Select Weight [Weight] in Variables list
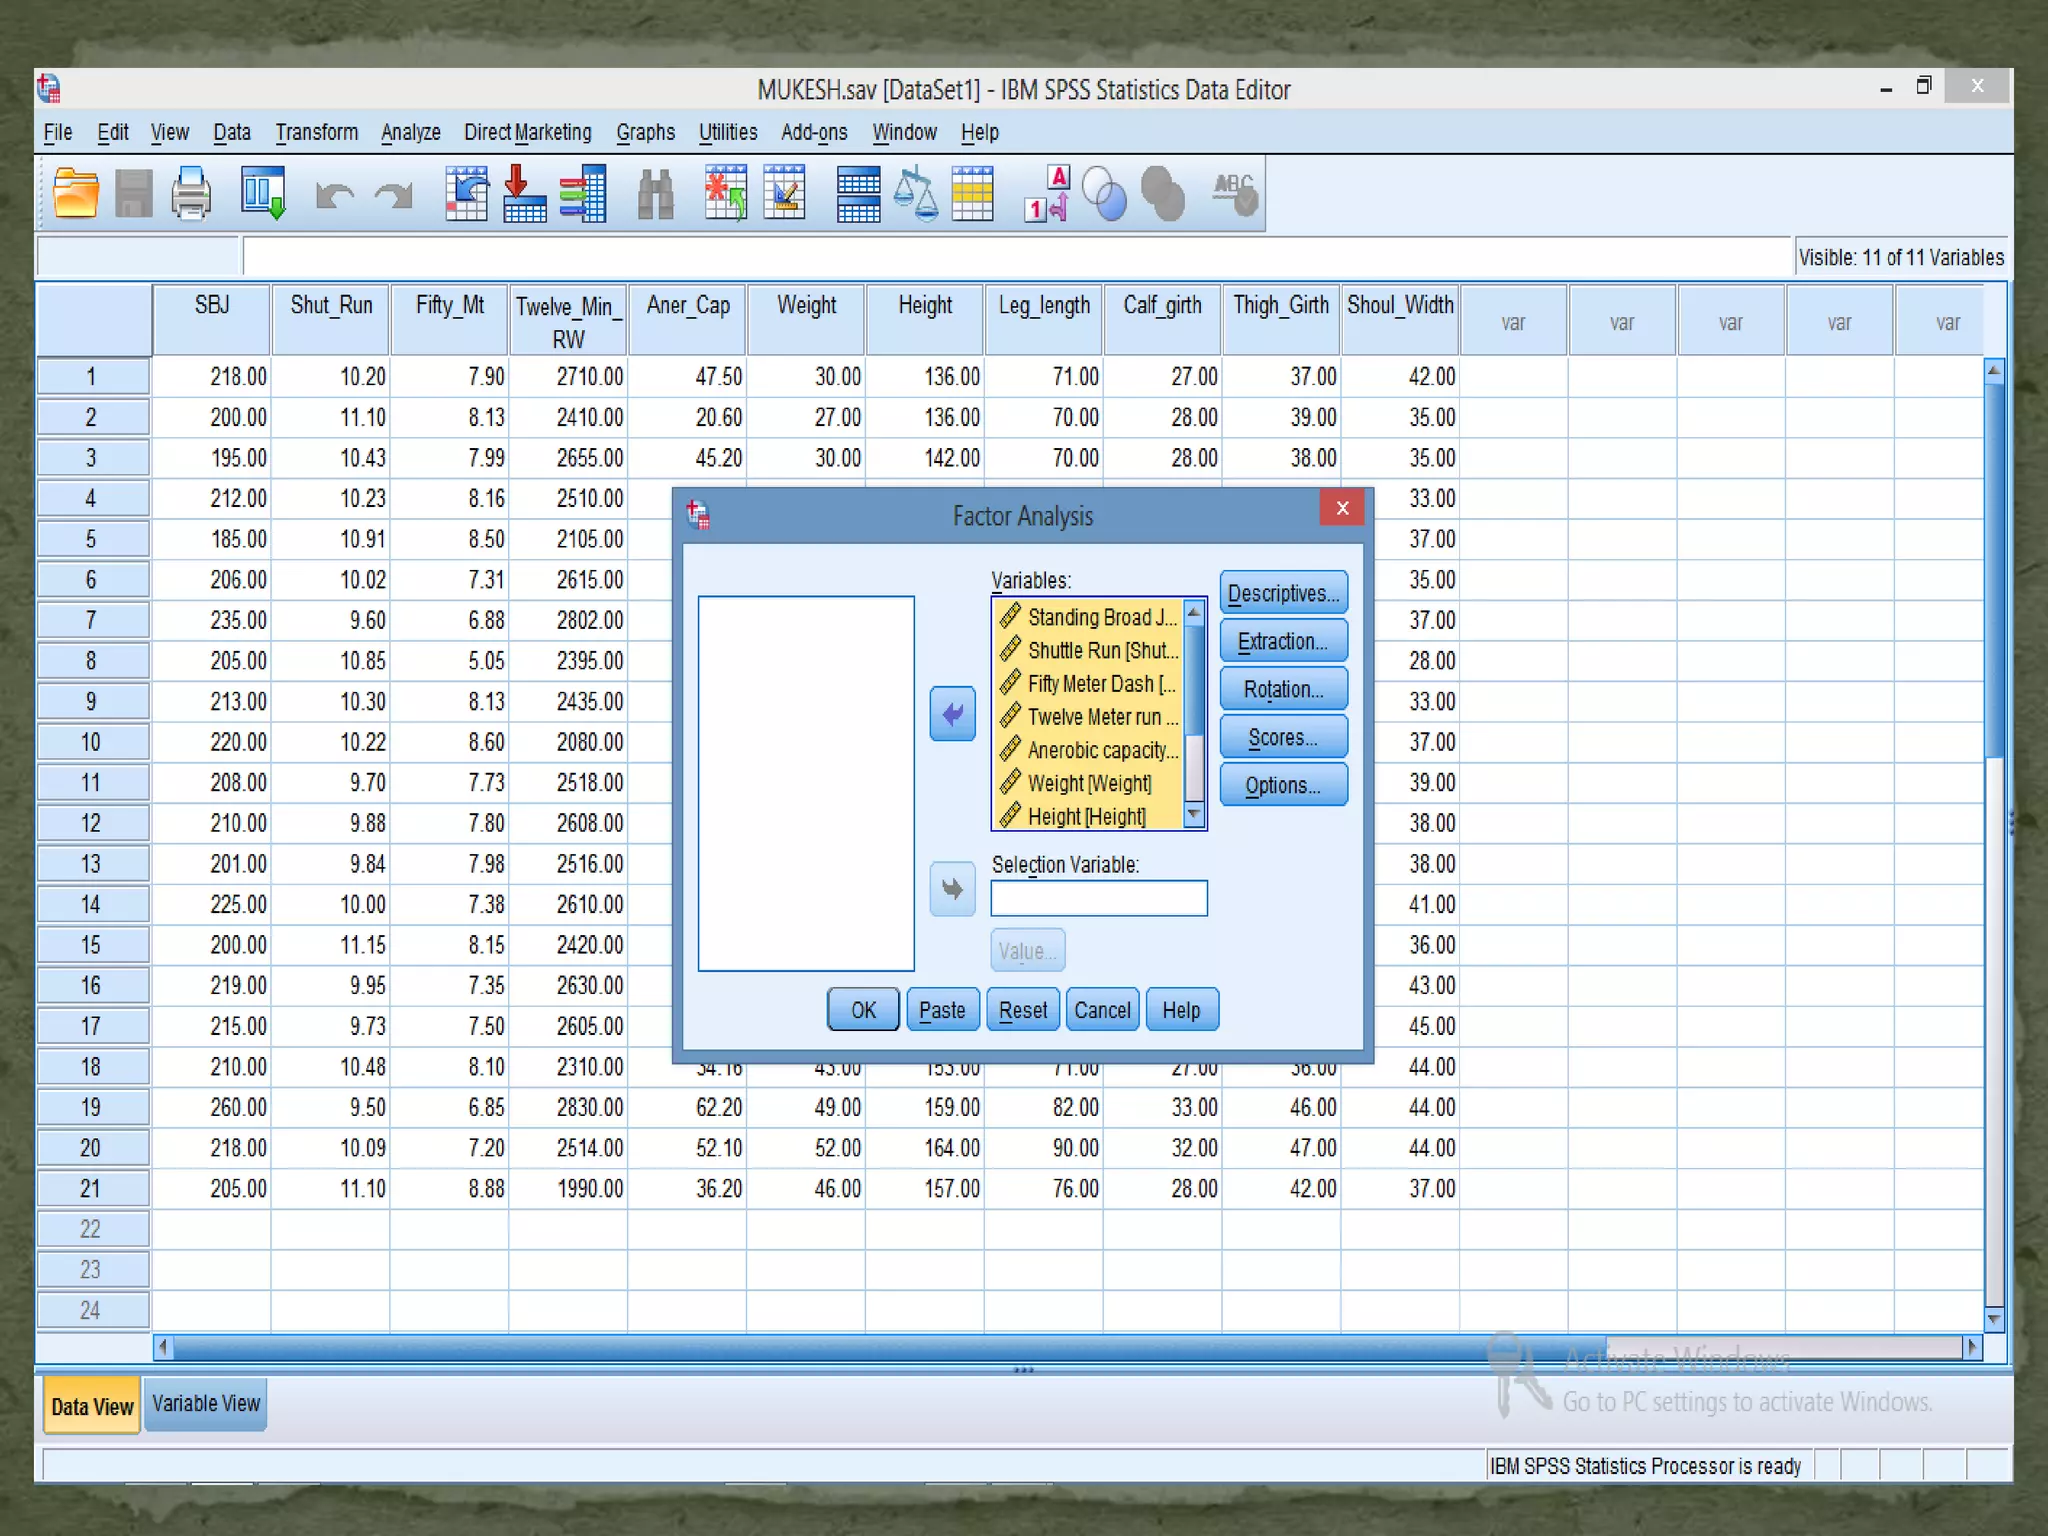This screenshot has width=2048, height=1536. click(x=1089, y=783)
